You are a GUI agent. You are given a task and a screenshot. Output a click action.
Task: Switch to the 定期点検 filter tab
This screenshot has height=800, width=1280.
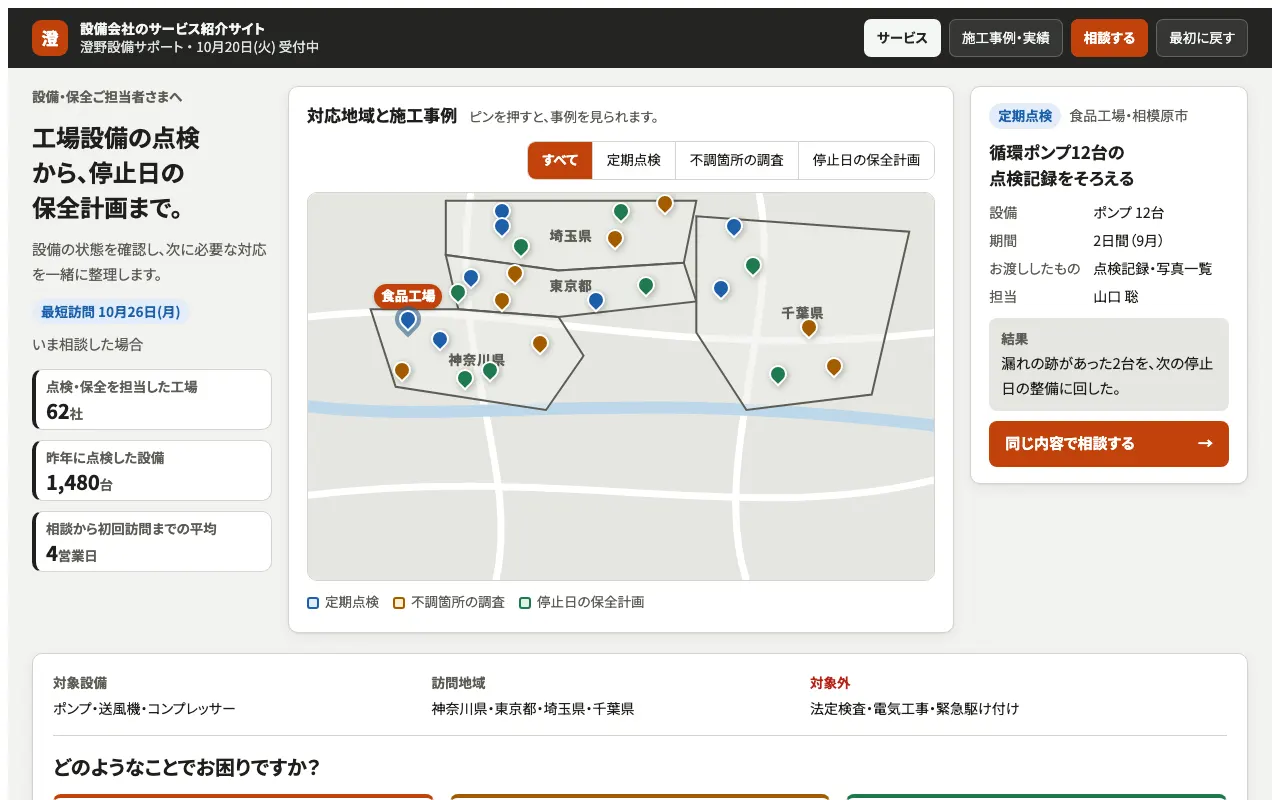634,160
